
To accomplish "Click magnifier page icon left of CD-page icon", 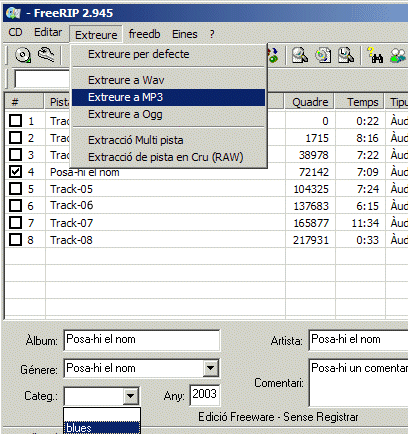I will pos(300,55).
